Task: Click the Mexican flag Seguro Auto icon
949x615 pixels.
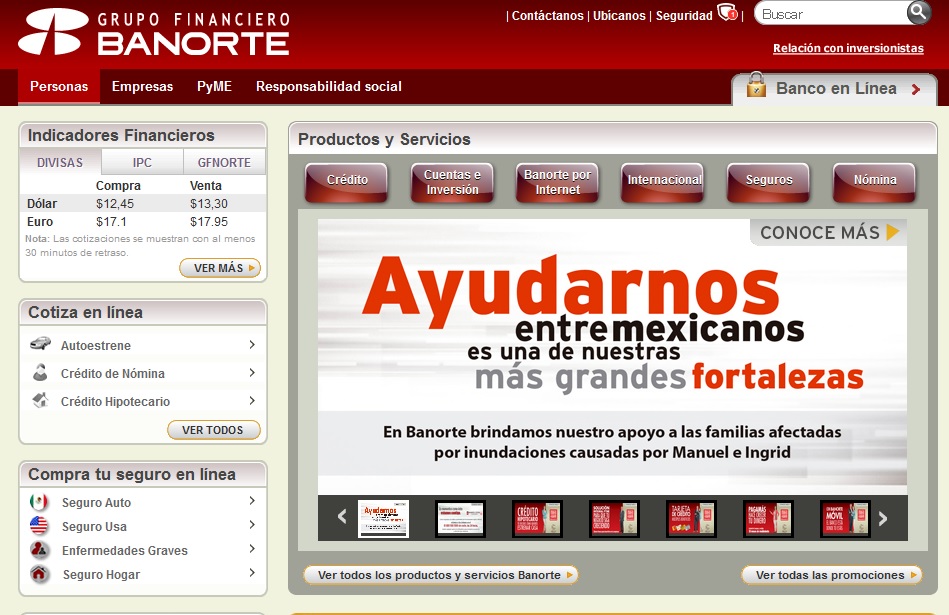Action: (39, 502)
